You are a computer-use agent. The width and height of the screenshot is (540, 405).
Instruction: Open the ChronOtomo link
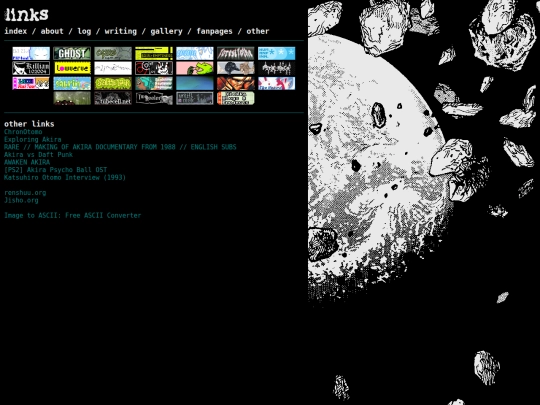pyautogui.click(x=23, y=132)
